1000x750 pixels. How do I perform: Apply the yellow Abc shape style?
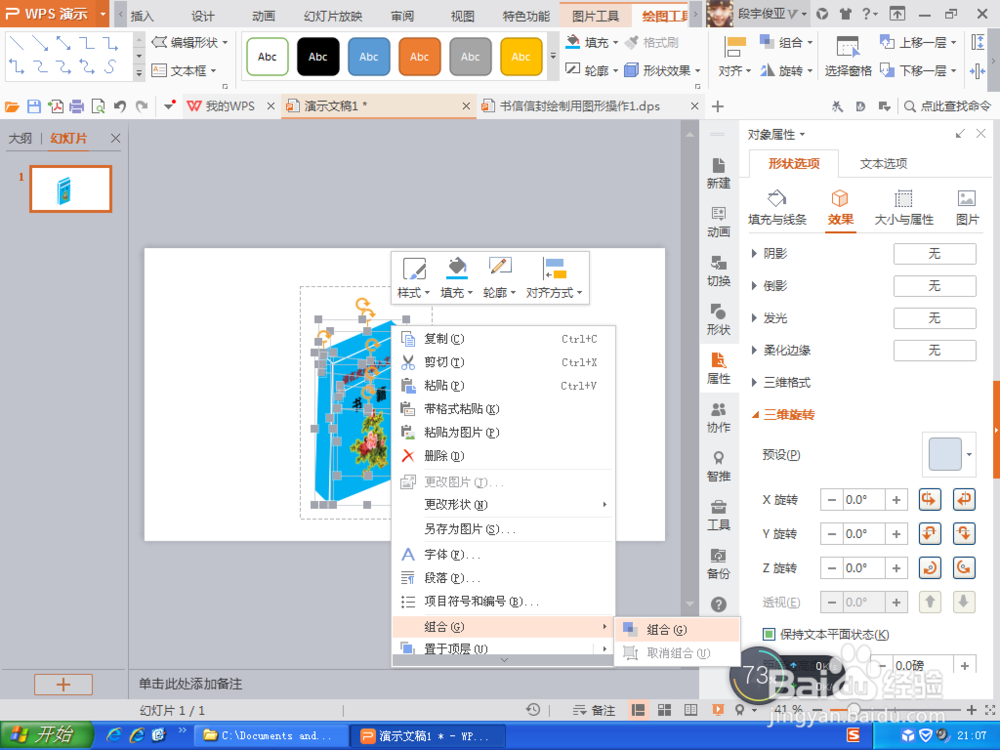click(521, 57)
